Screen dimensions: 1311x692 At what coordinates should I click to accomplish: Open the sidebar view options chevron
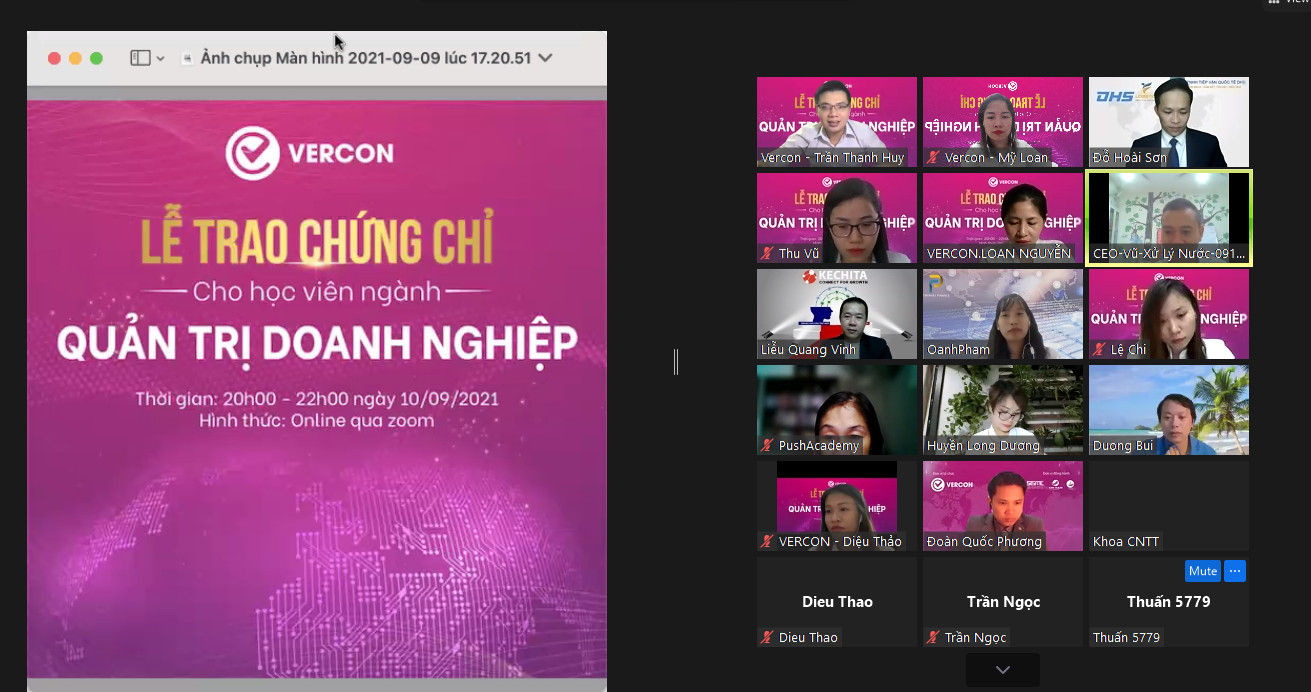(160, 59)
